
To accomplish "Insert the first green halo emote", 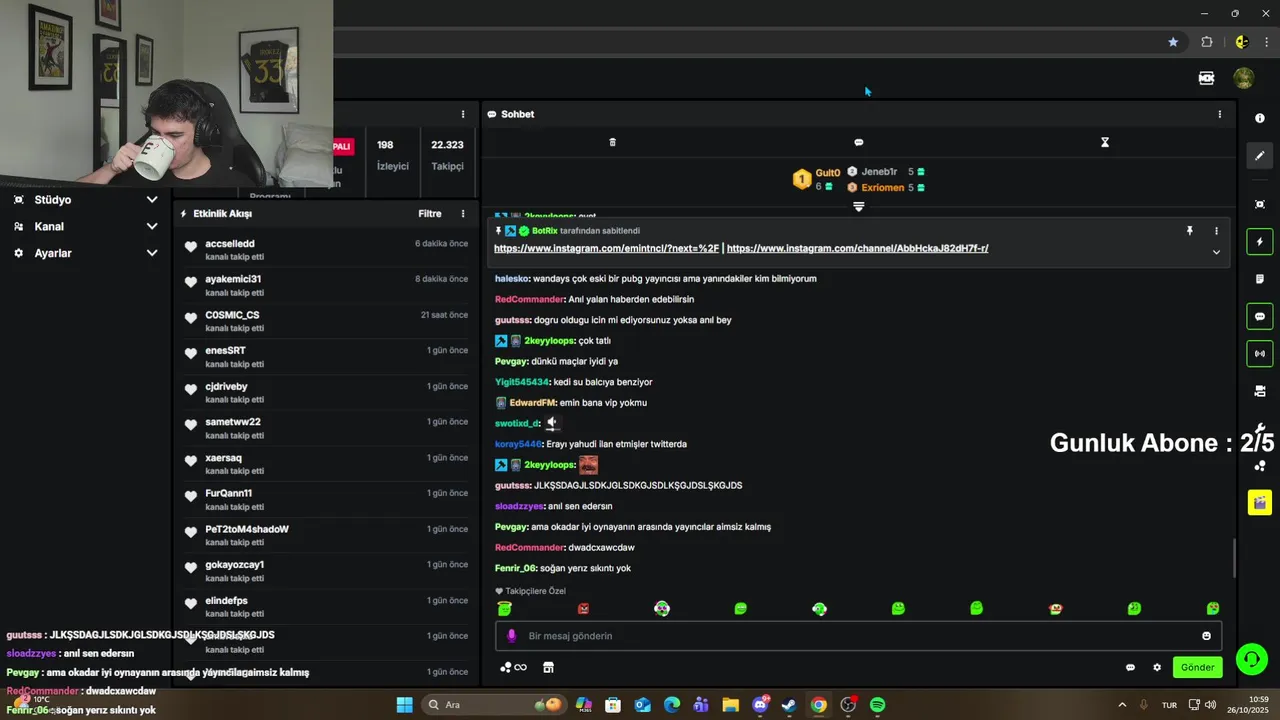I will [505, 608].
